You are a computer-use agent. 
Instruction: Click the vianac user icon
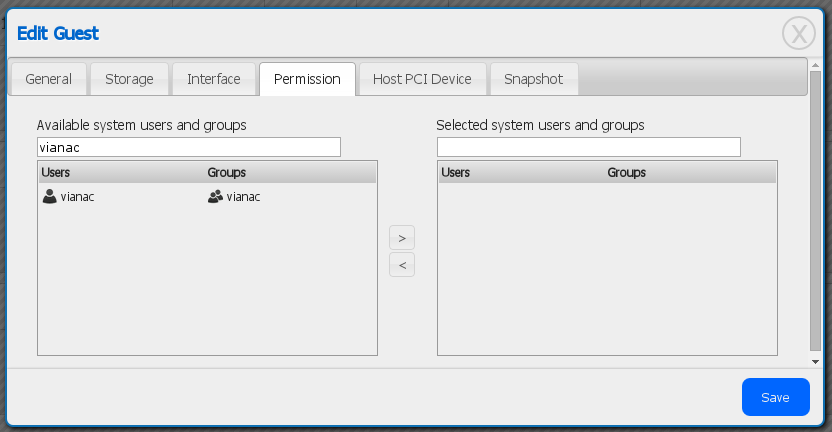point(49,197)
